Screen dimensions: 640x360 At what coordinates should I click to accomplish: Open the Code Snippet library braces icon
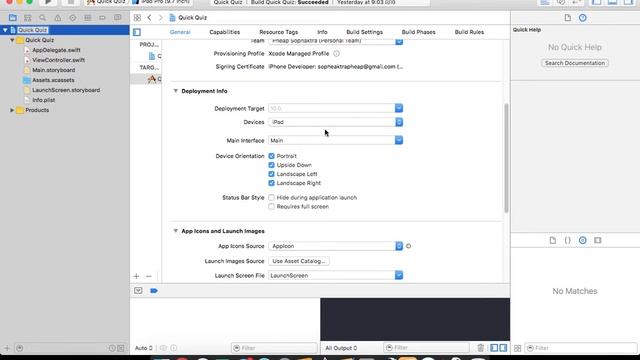point(568,240)
